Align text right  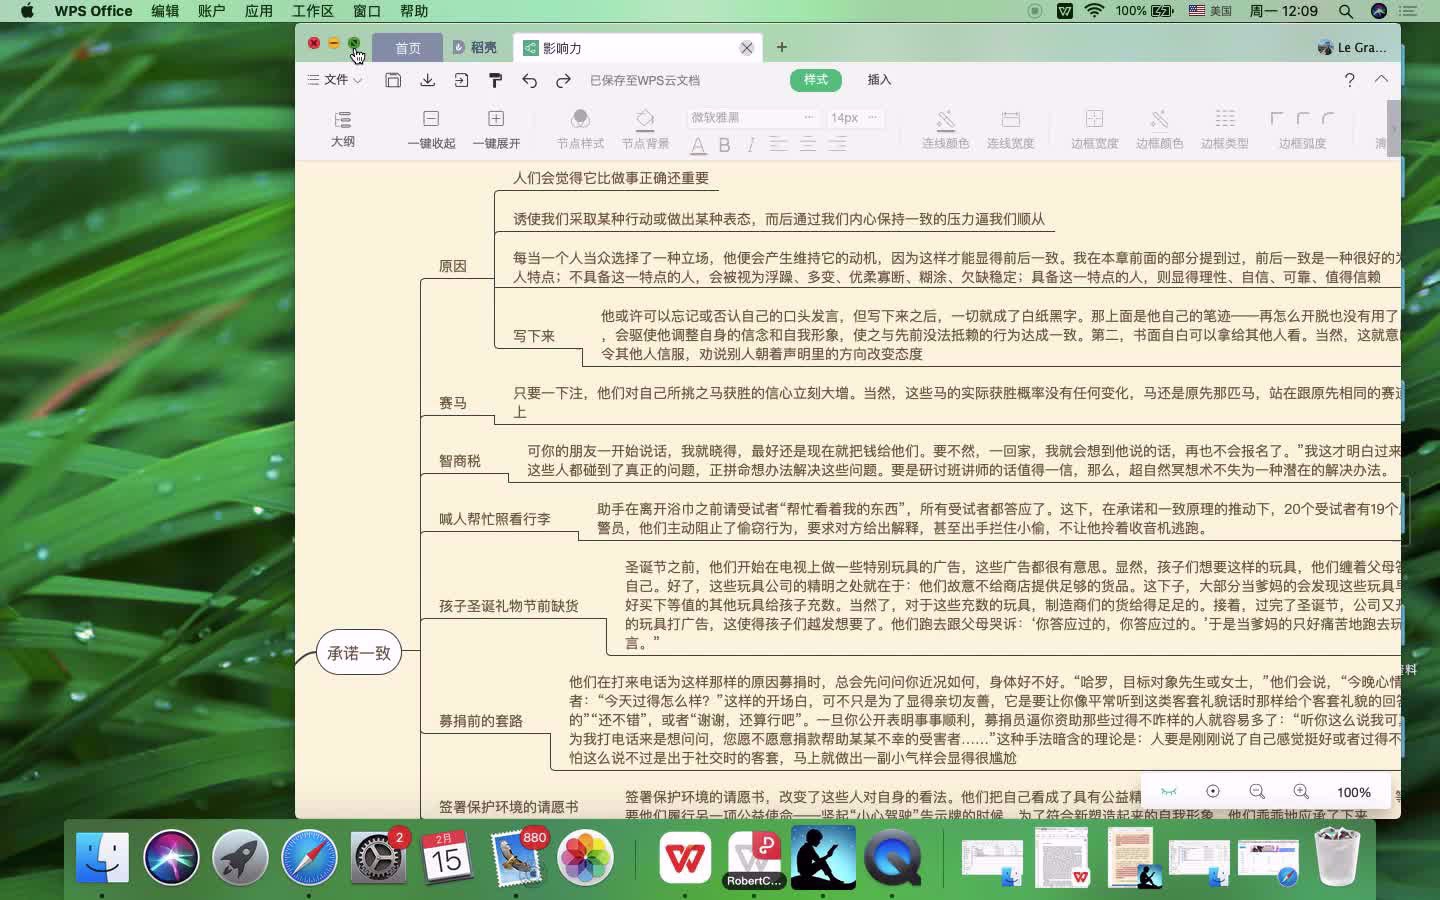click(x=837, y=145)
